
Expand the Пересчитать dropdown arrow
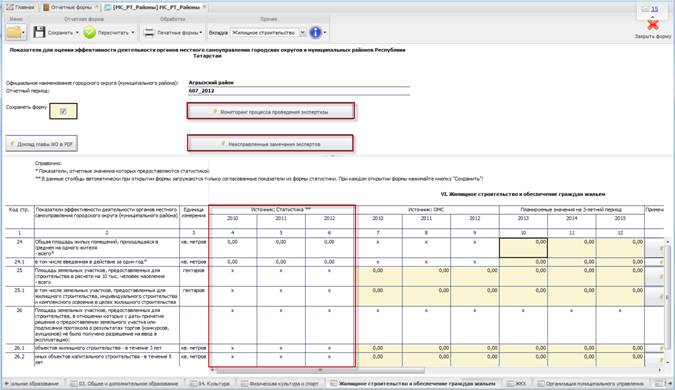pos(133,33)
